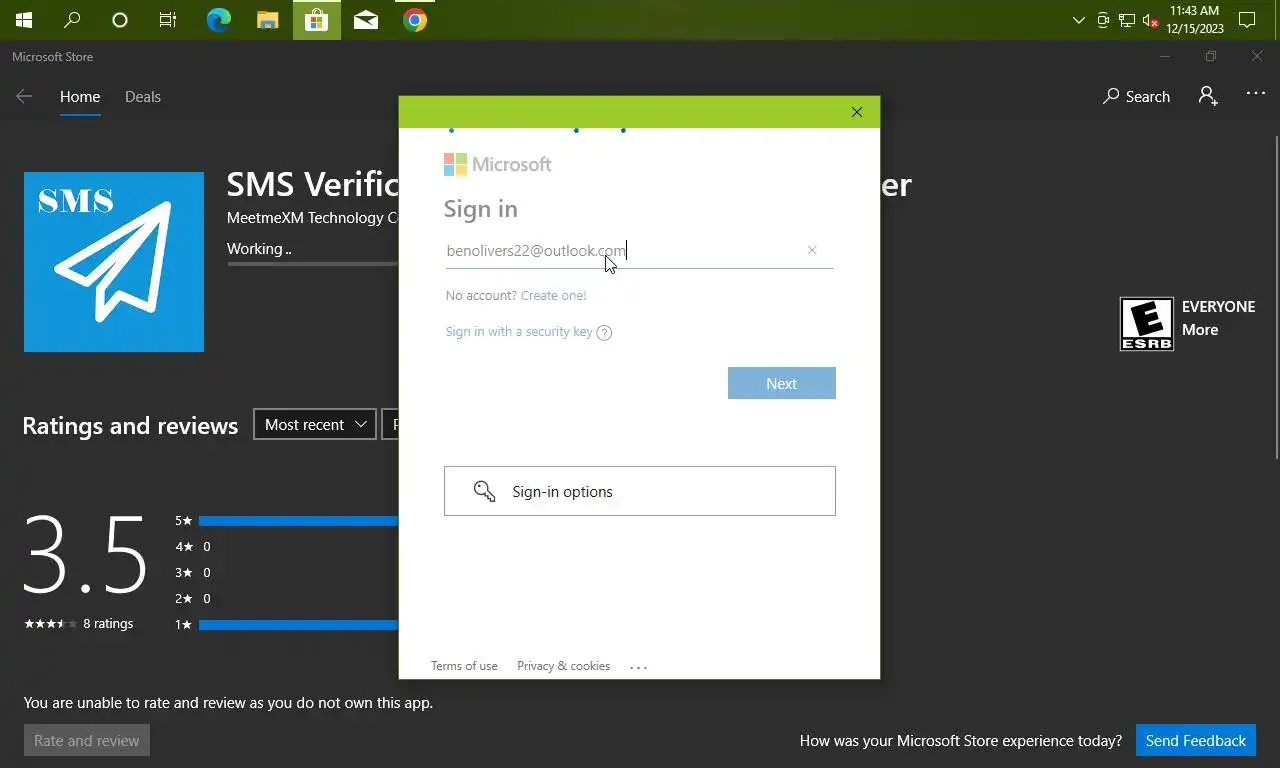Open notification center icon
This screenshot has height=768, width=1280.
click(x=1247, y=20)
